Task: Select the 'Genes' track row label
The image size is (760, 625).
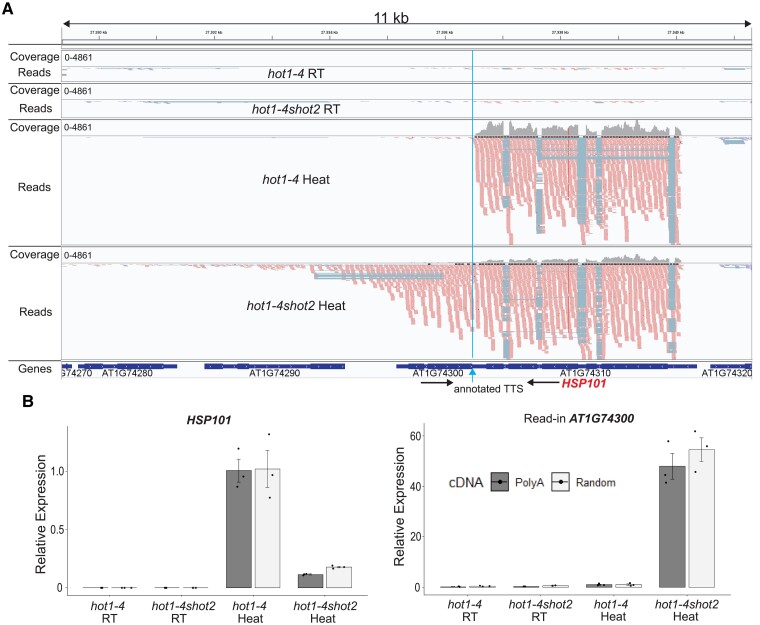Action: click(x=34, y=369)
